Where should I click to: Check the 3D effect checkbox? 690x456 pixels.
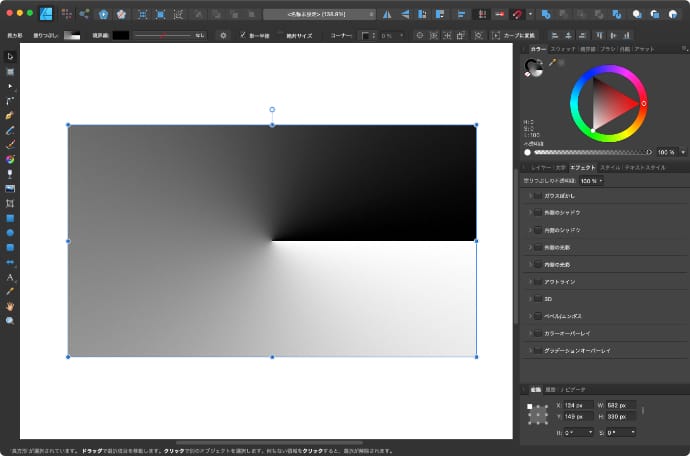pos(538,299)
